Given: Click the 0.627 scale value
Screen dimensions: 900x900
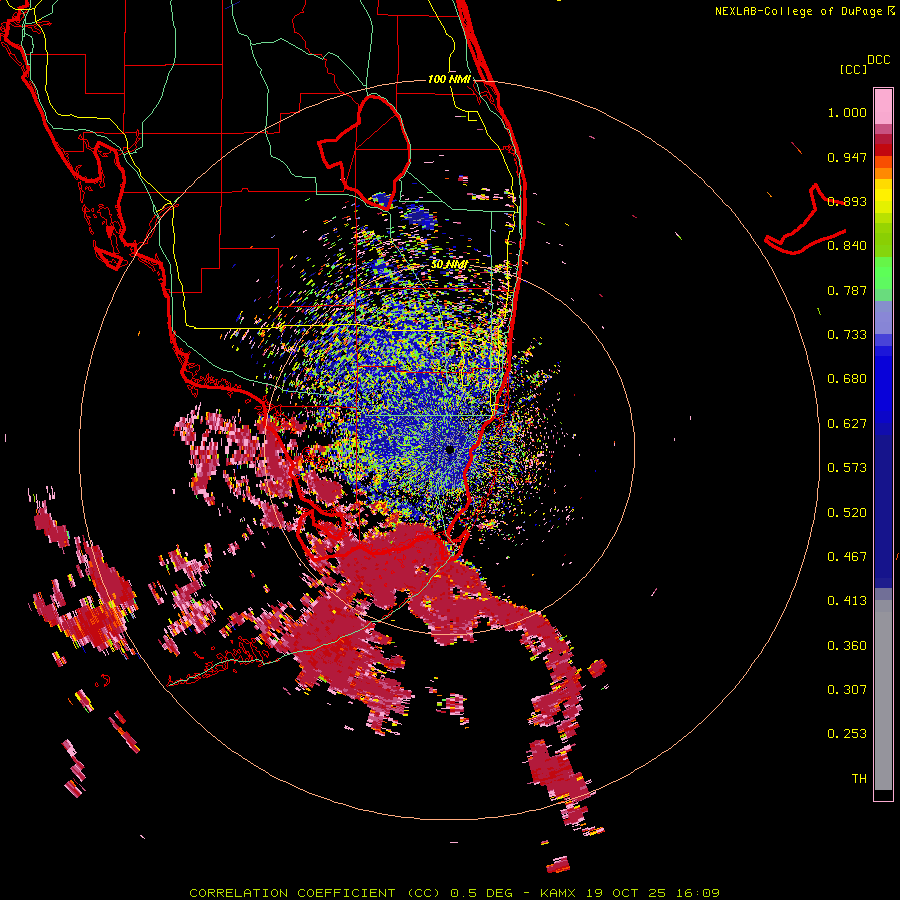Looking at the screenshot, I should 847,424.
